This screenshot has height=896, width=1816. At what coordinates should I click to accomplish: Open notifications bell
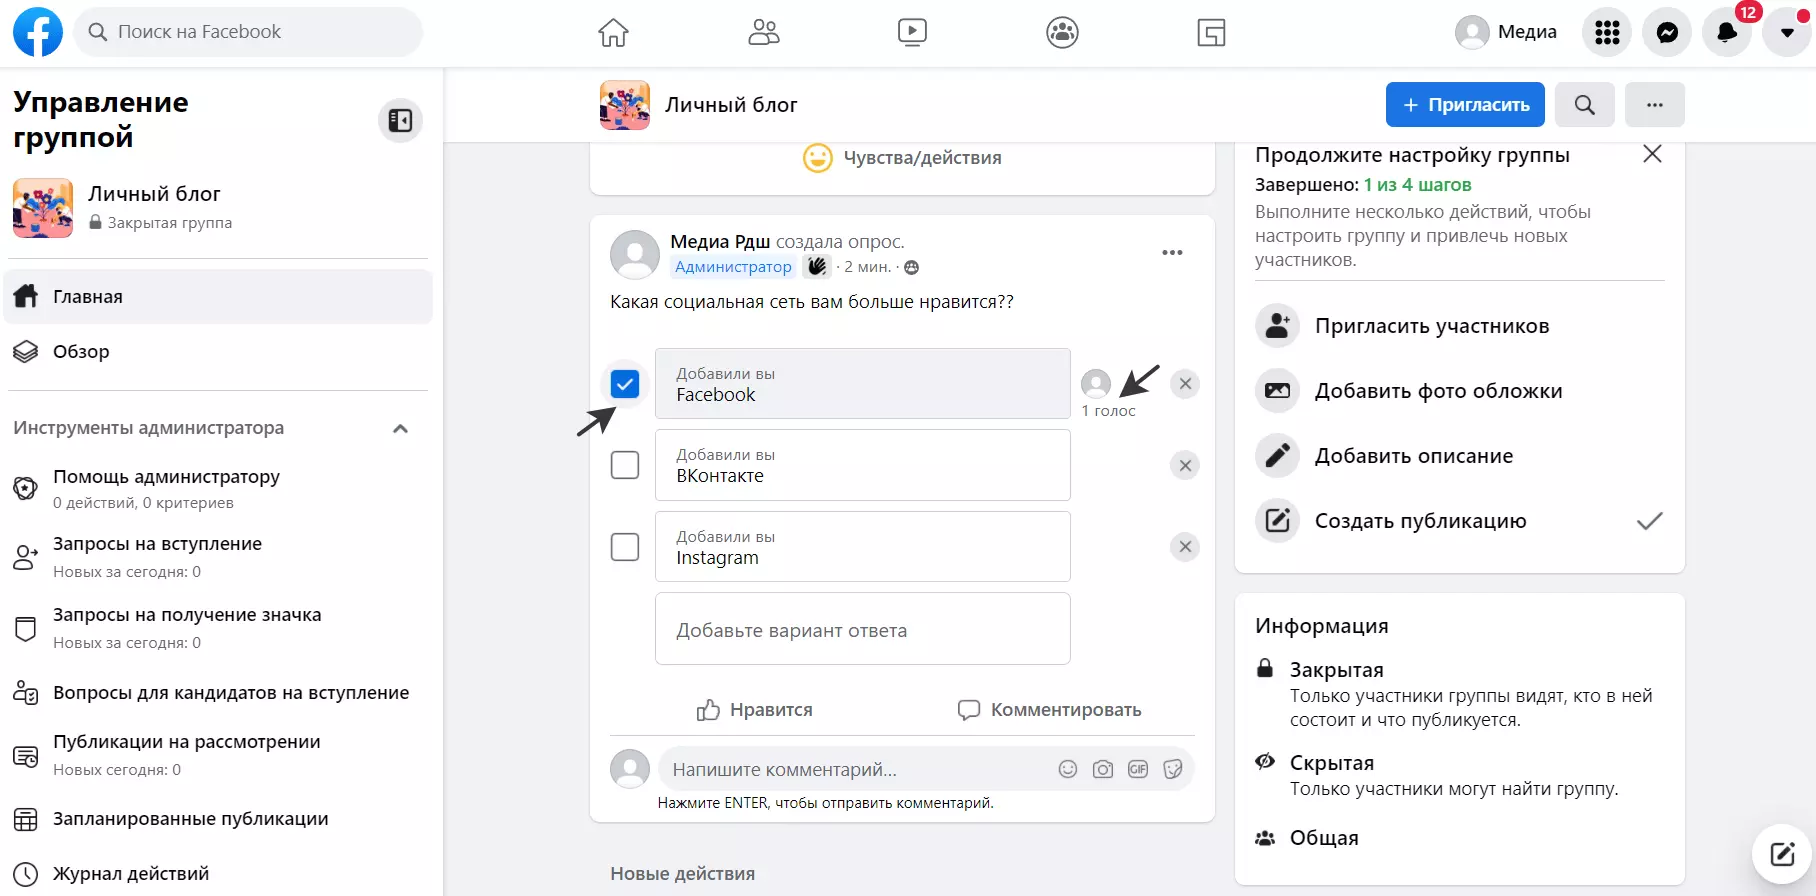click(x=1727, y=33)
